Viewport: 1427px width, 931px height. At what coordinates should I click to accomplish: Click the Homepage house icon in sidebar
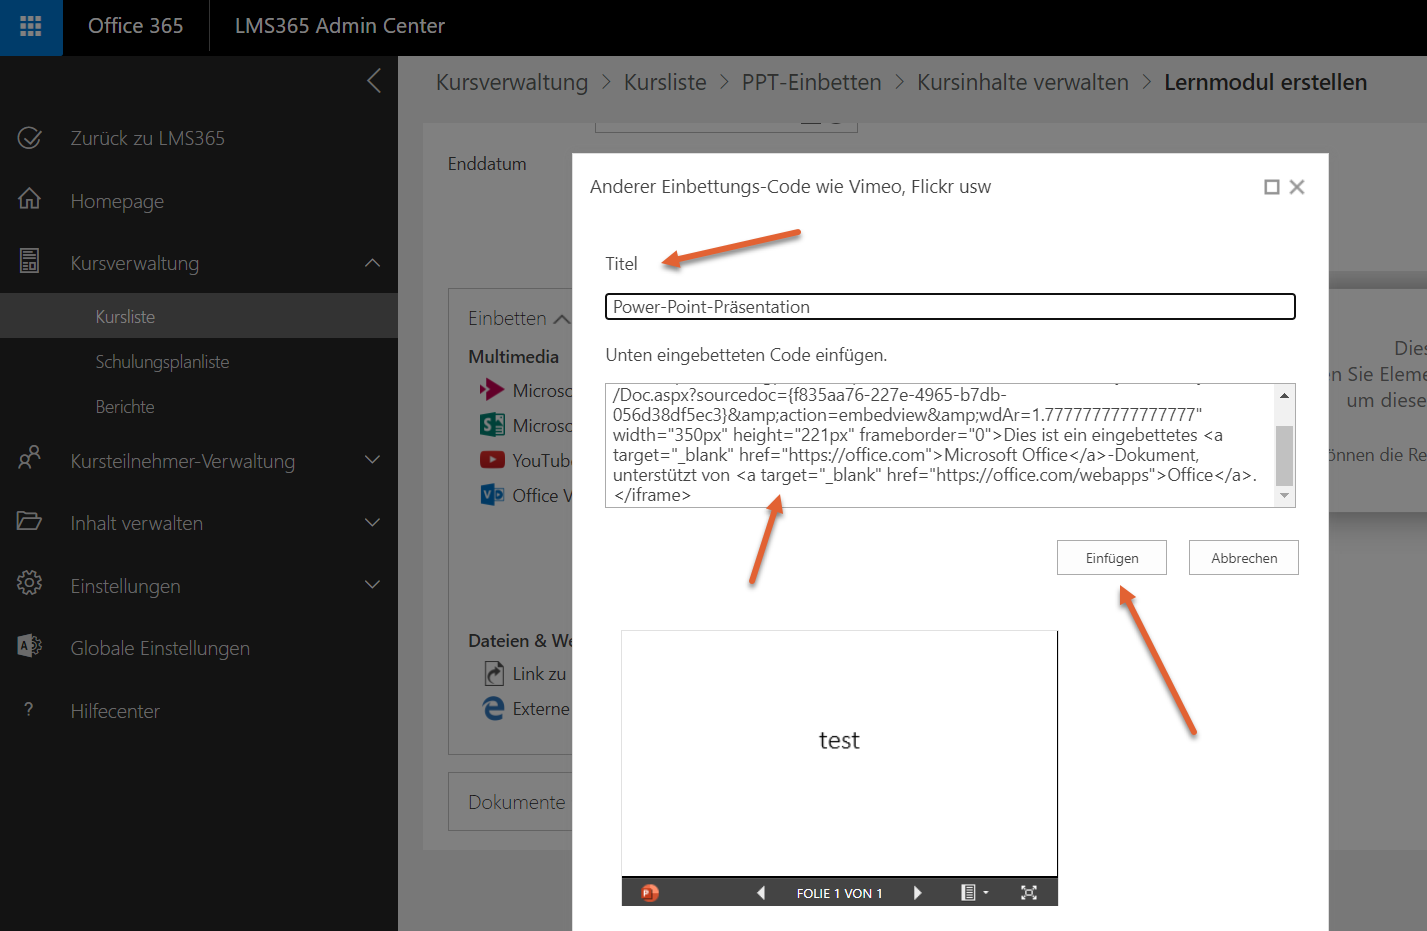[30, 200]
